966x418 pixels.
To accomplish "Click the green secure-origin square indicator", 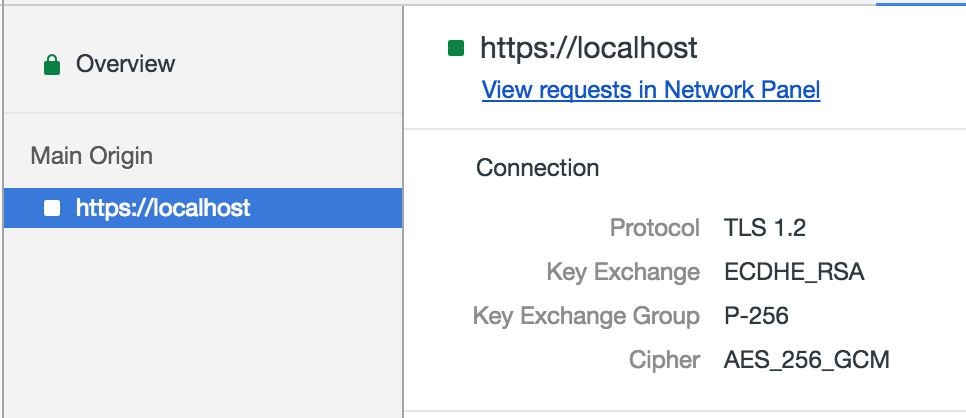I will coord(456,48).
